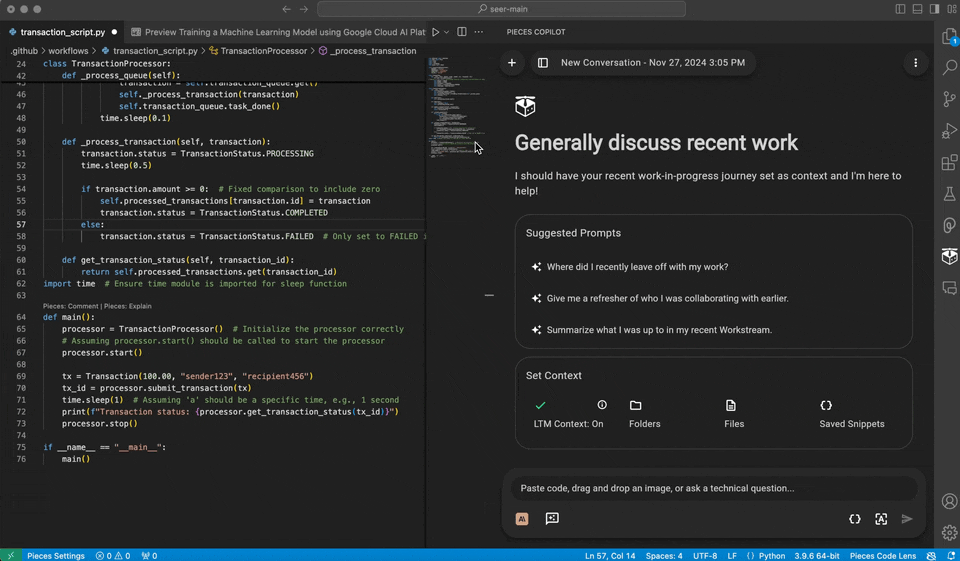
Task: Open the Testing flask view
Action: point(949,194)
